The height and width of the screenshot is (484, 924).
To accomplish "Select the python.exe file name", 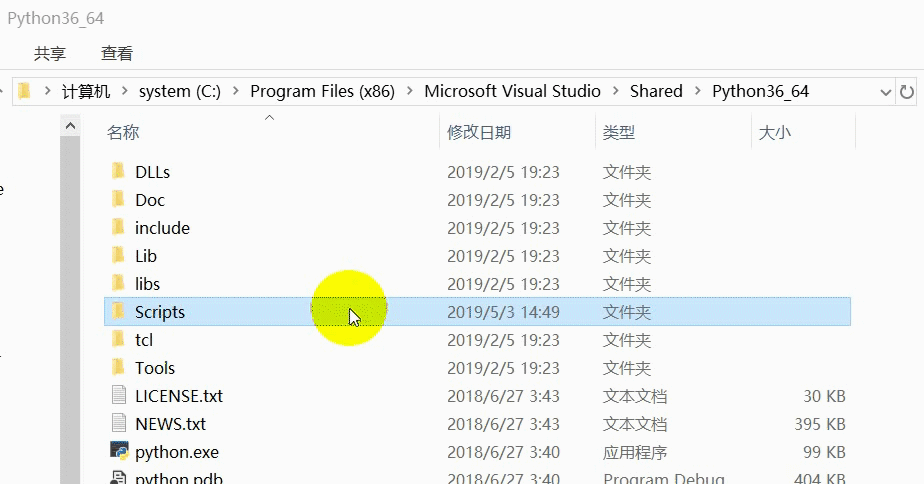I will click(x=177, y=452).
